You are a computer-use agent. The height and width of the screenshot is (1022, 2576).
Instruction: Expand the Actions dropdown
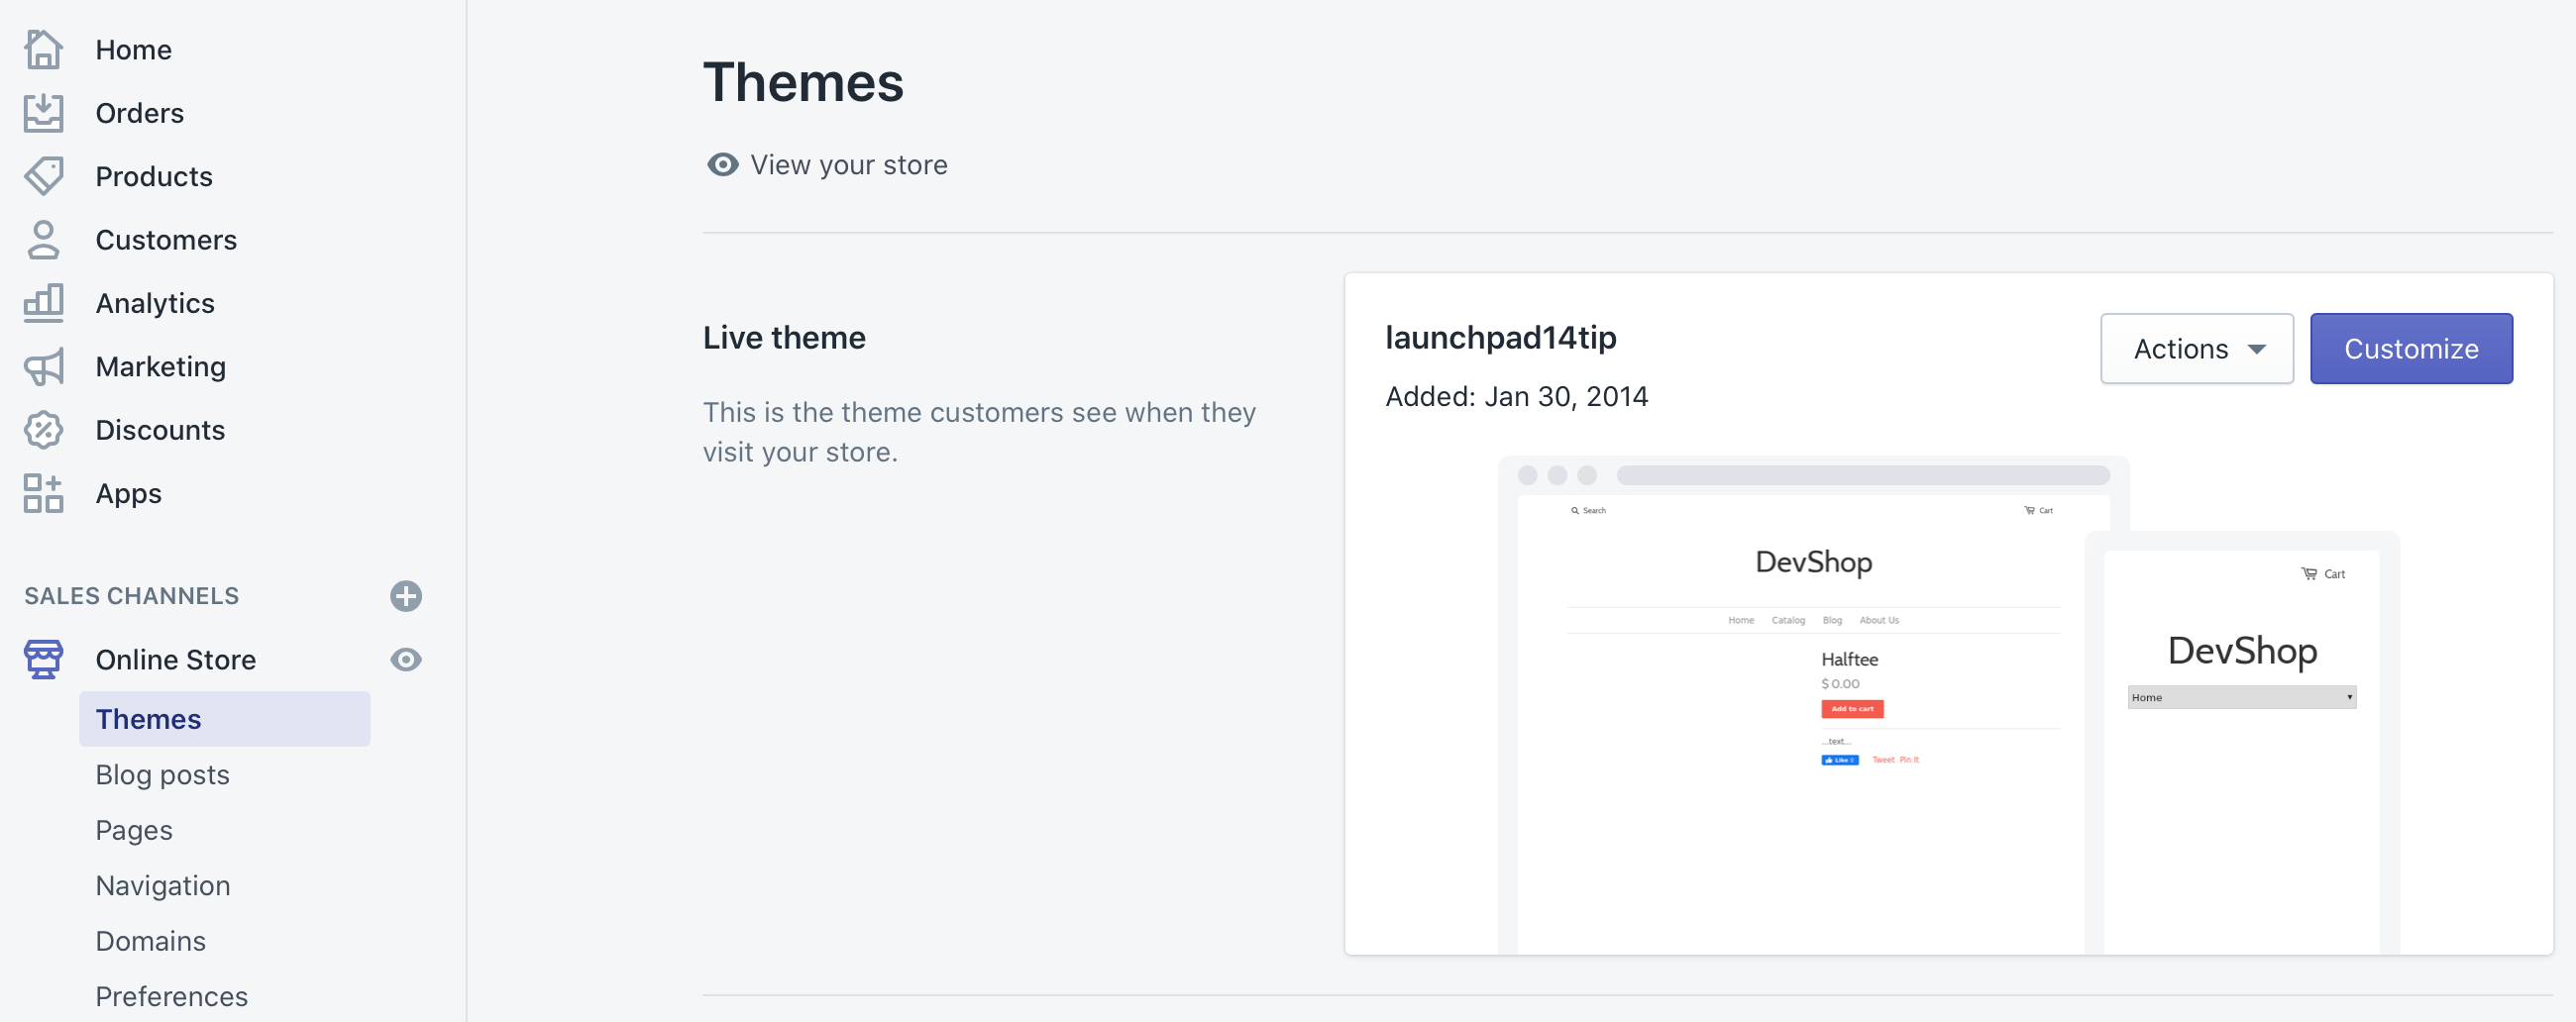2196,349
